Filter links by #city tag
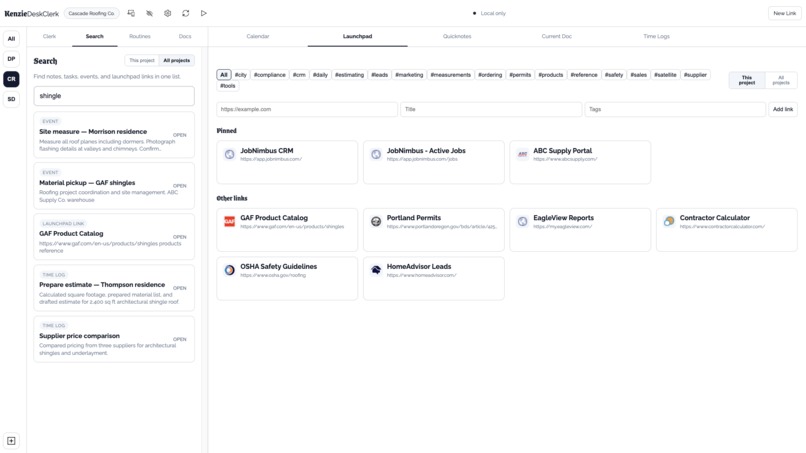Image resolution: width=806 pixels, height=453 pixels. click(x=241, y=75)
